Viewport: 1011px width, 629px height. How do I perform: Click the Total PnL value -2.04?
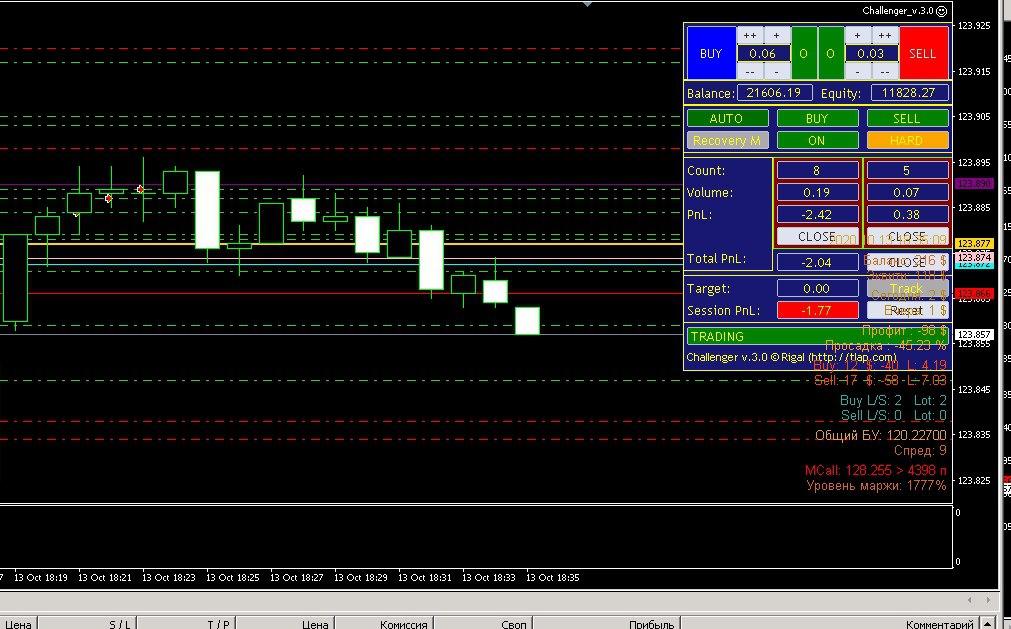[818, 262]
